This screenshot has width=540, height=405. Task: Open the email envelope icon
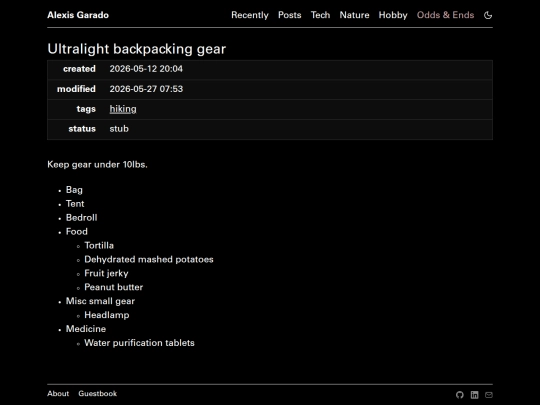click(489, 395)
